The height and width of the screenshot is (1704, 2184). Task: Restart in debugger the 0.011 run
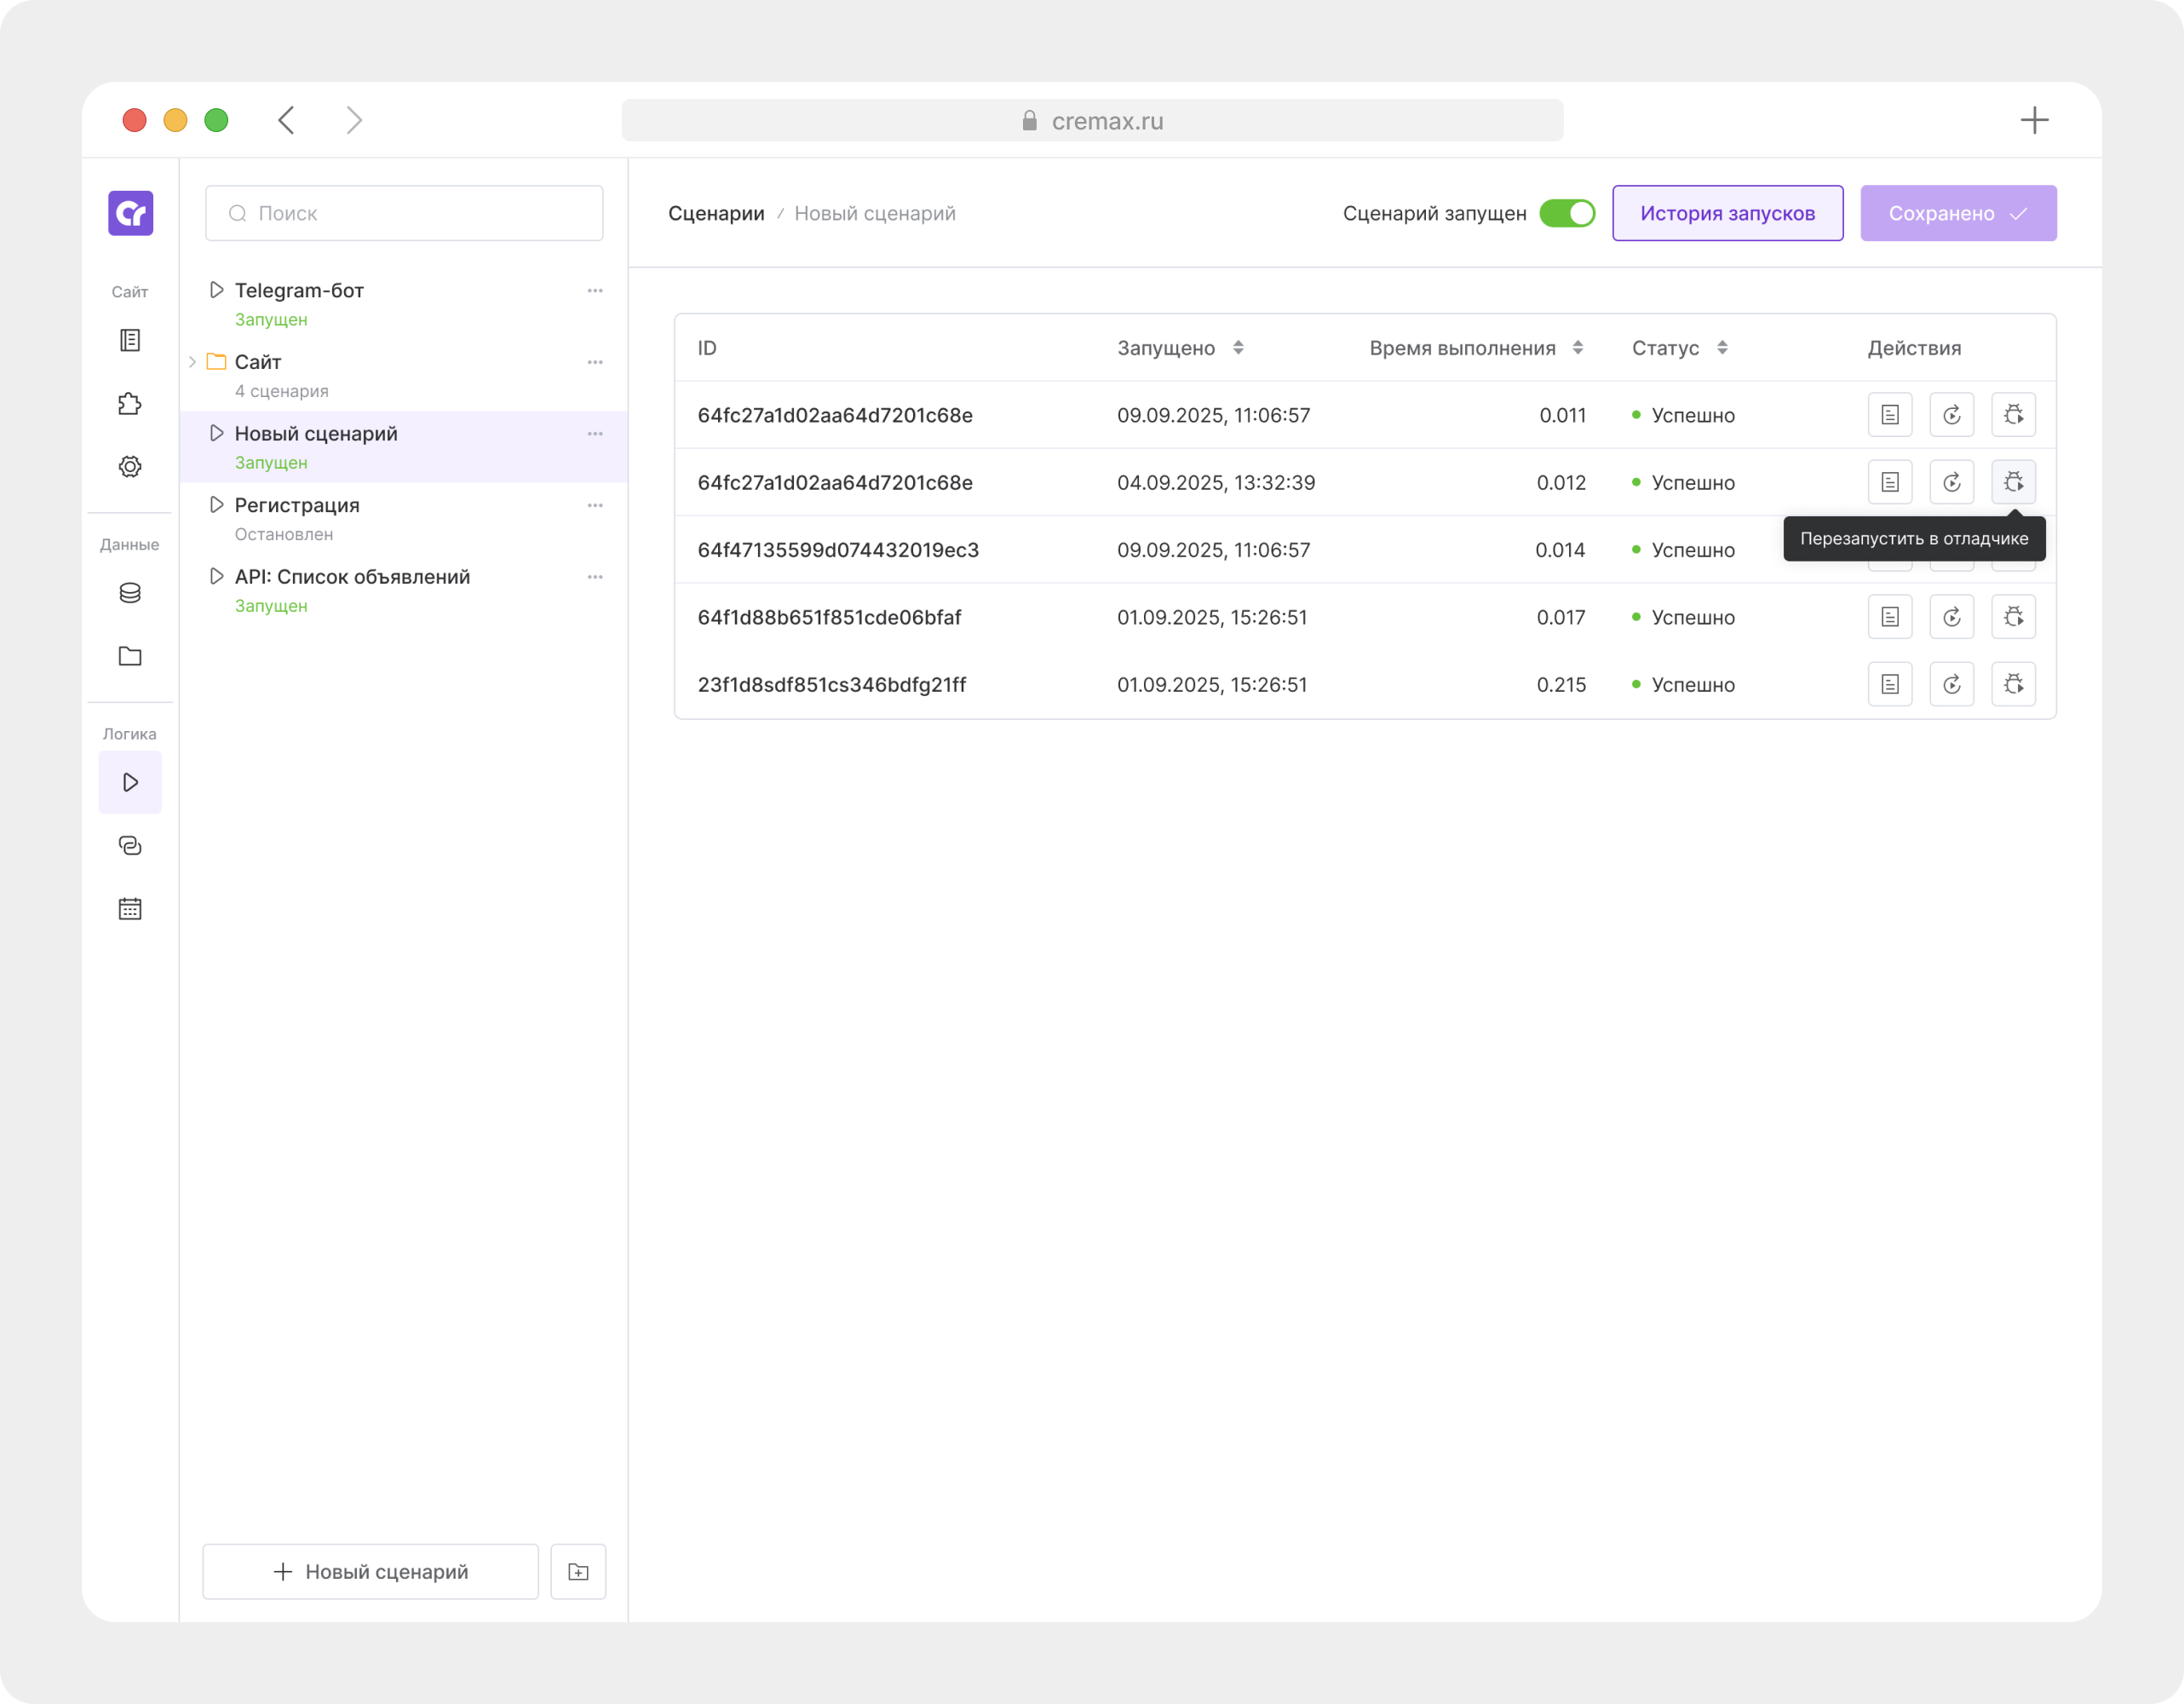pos(2013,415)
